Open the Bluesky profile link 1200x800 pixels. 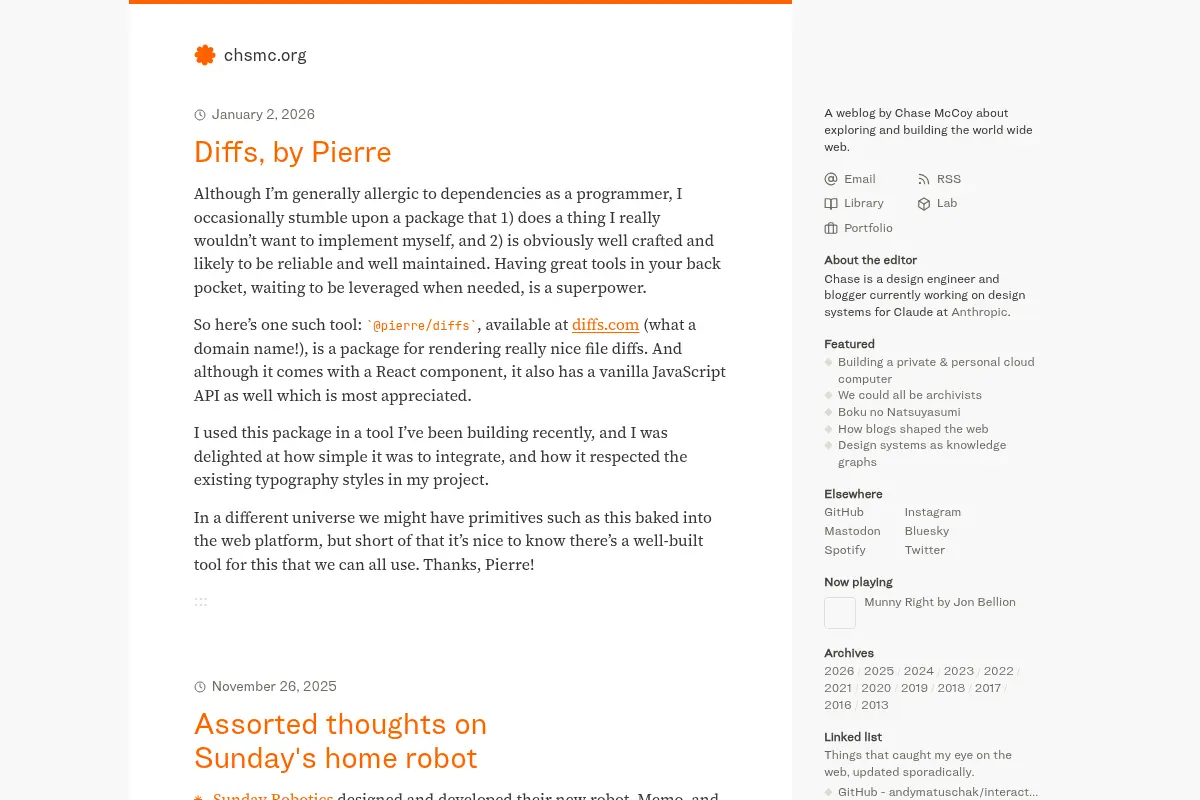tap(927, 531)
